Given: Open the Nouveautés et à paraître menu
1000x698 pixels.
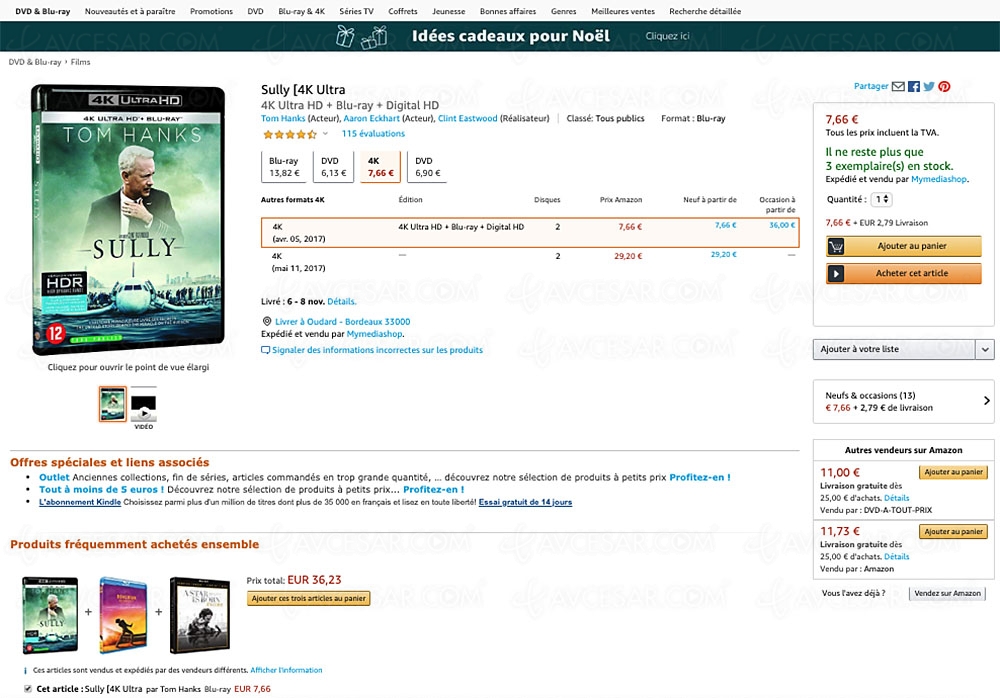Looking at the screenshot, I should point(130,11).
